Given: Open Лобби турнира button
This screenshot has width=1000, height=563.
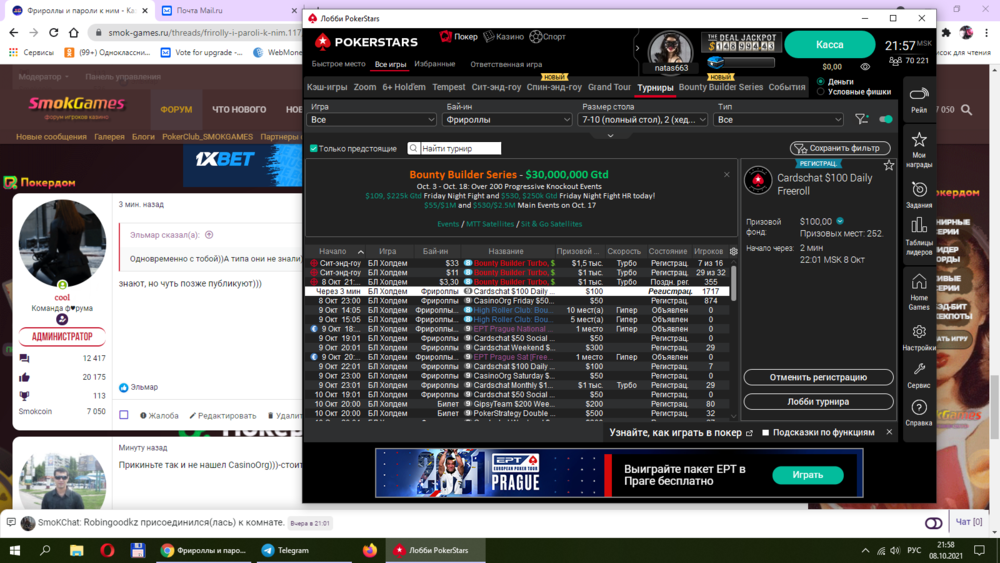Looking at the screenshot, I should pos(818,402).
